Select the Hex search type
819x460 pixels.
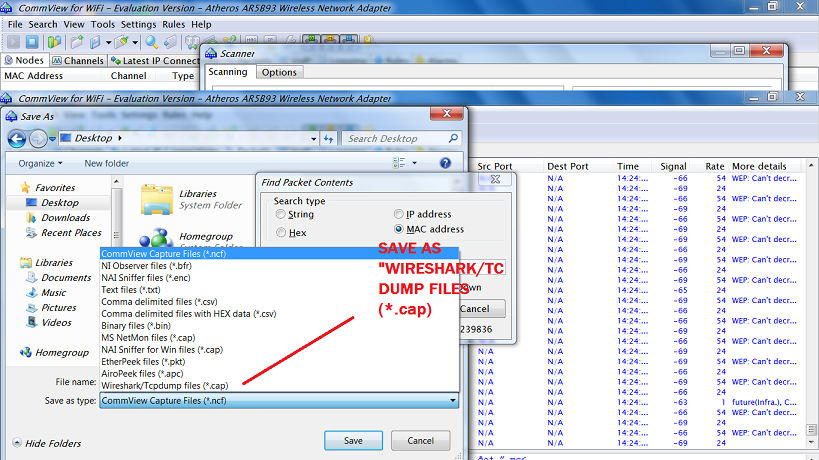click(281, 233)
